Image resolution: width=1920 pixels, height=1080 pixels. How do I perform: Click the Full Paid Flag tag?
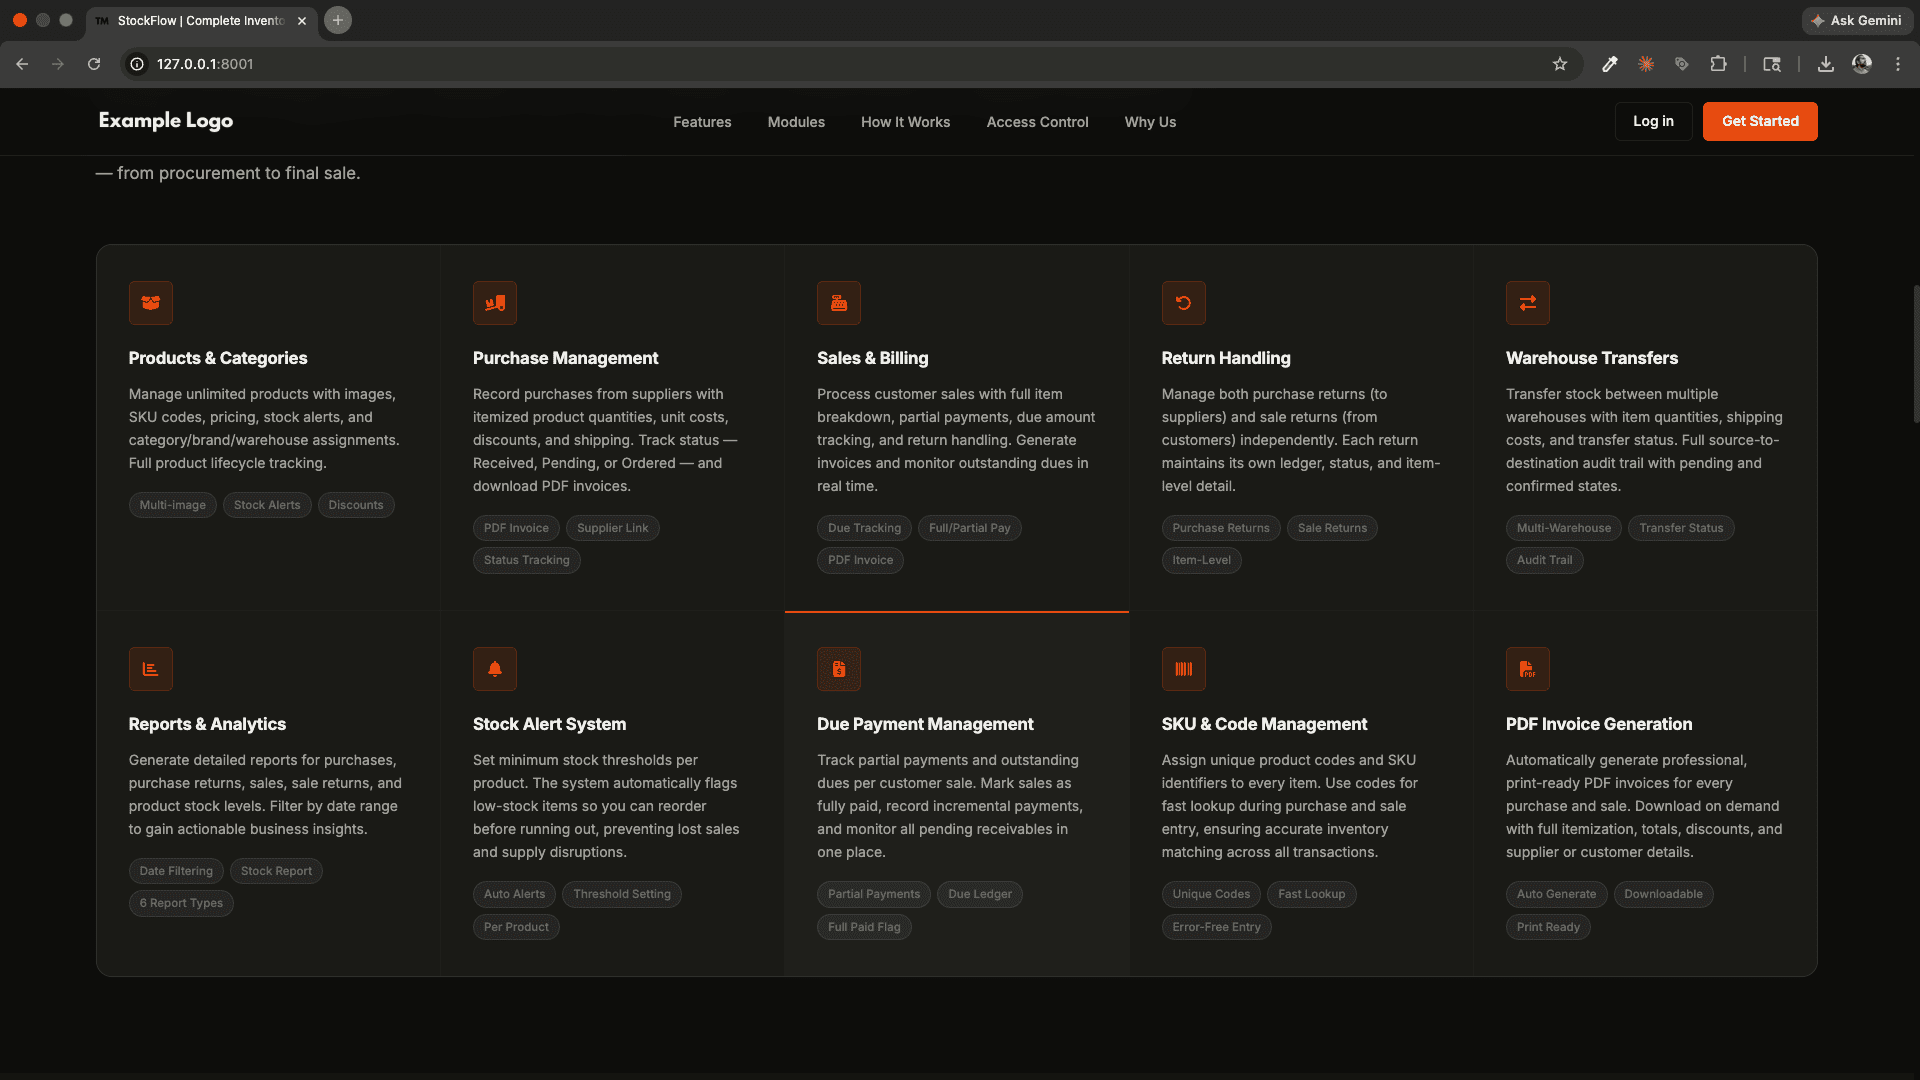pyautogui.click(x=864, y=927)
